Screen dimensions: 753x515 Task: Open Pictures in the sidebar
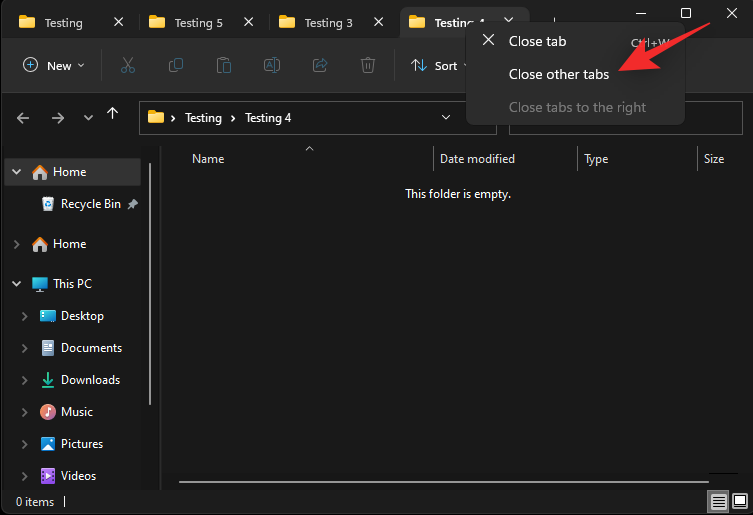coord(72,444)
